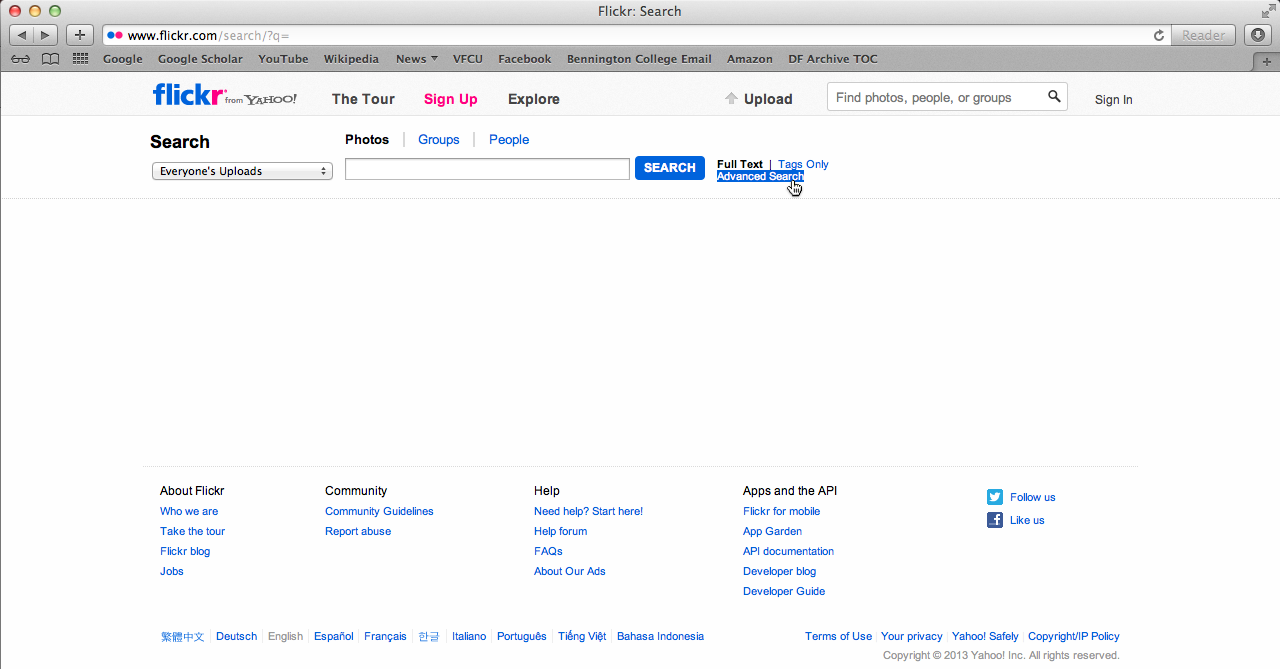Switch to the Groups search tab
Image resolution: width=1280 pixels, height=669 pixels.
438,140
